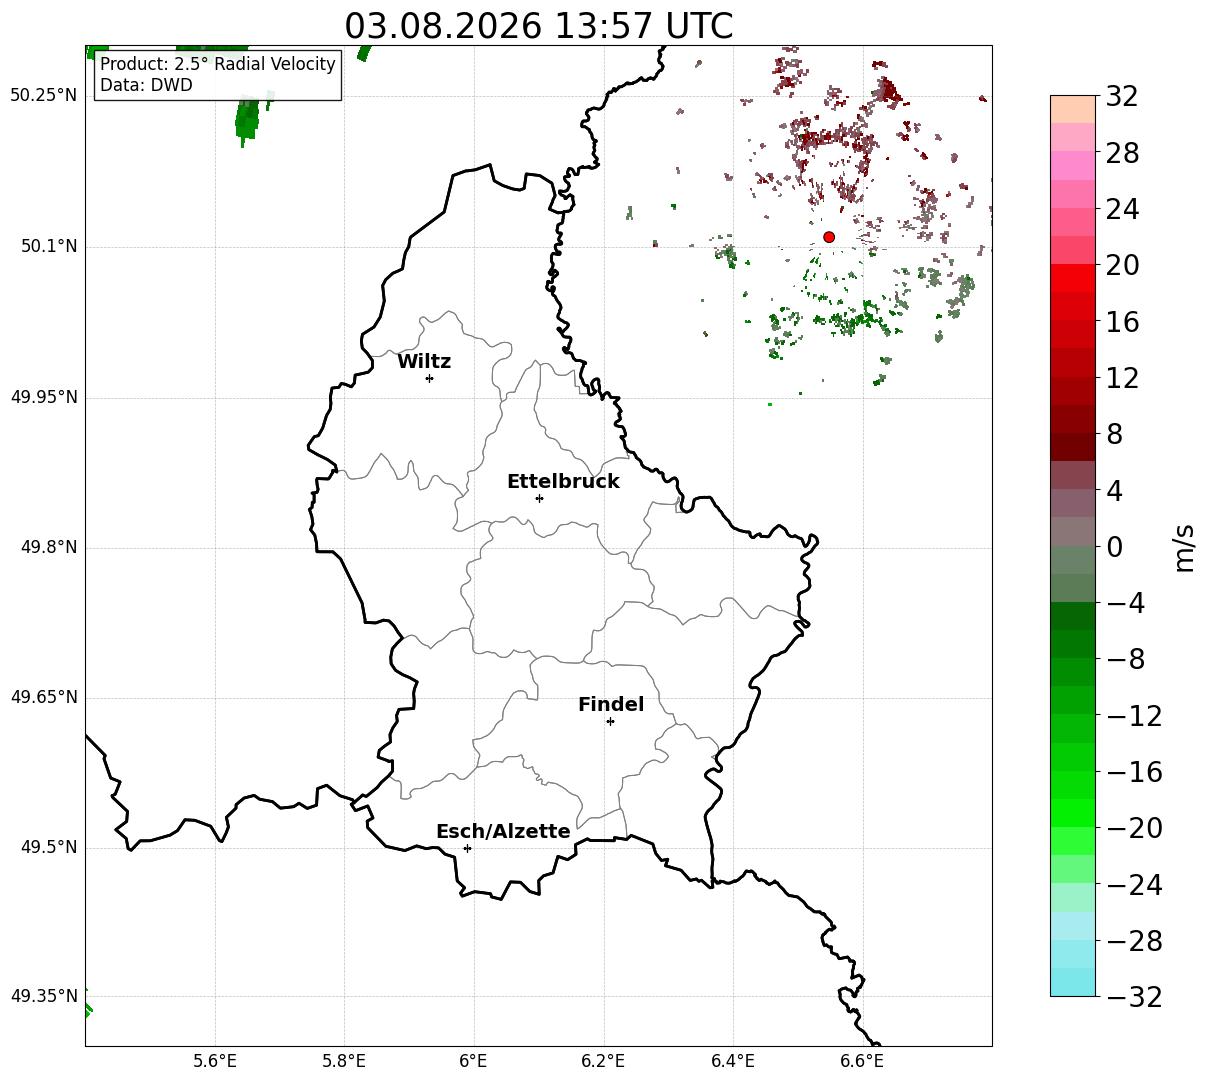Click the 50.1°N latitude axis label
The height and width of the screenshot is (1081, 1207).
click(49, 246)
